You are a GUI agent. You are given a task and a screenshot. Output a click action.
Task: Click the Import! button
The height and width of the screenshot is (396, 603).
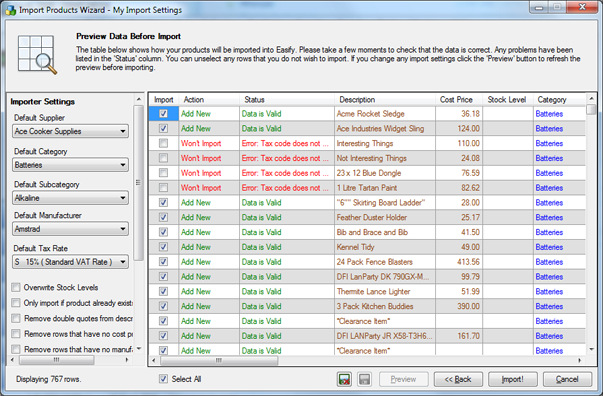point(513,379)
